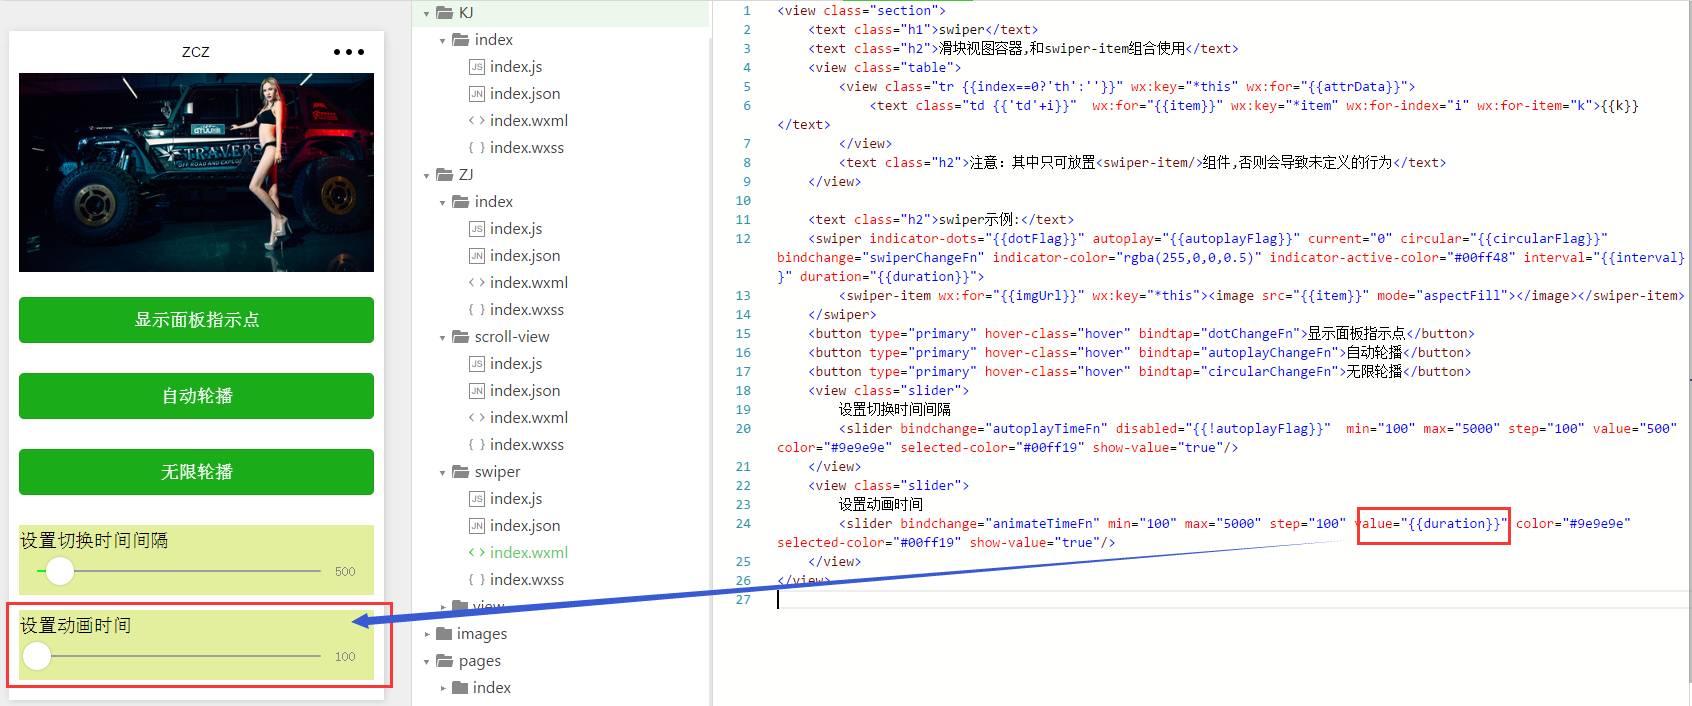Click the green wxml icon of swiper index.wxml
The image size is (1692, 706).
point(477,553)
